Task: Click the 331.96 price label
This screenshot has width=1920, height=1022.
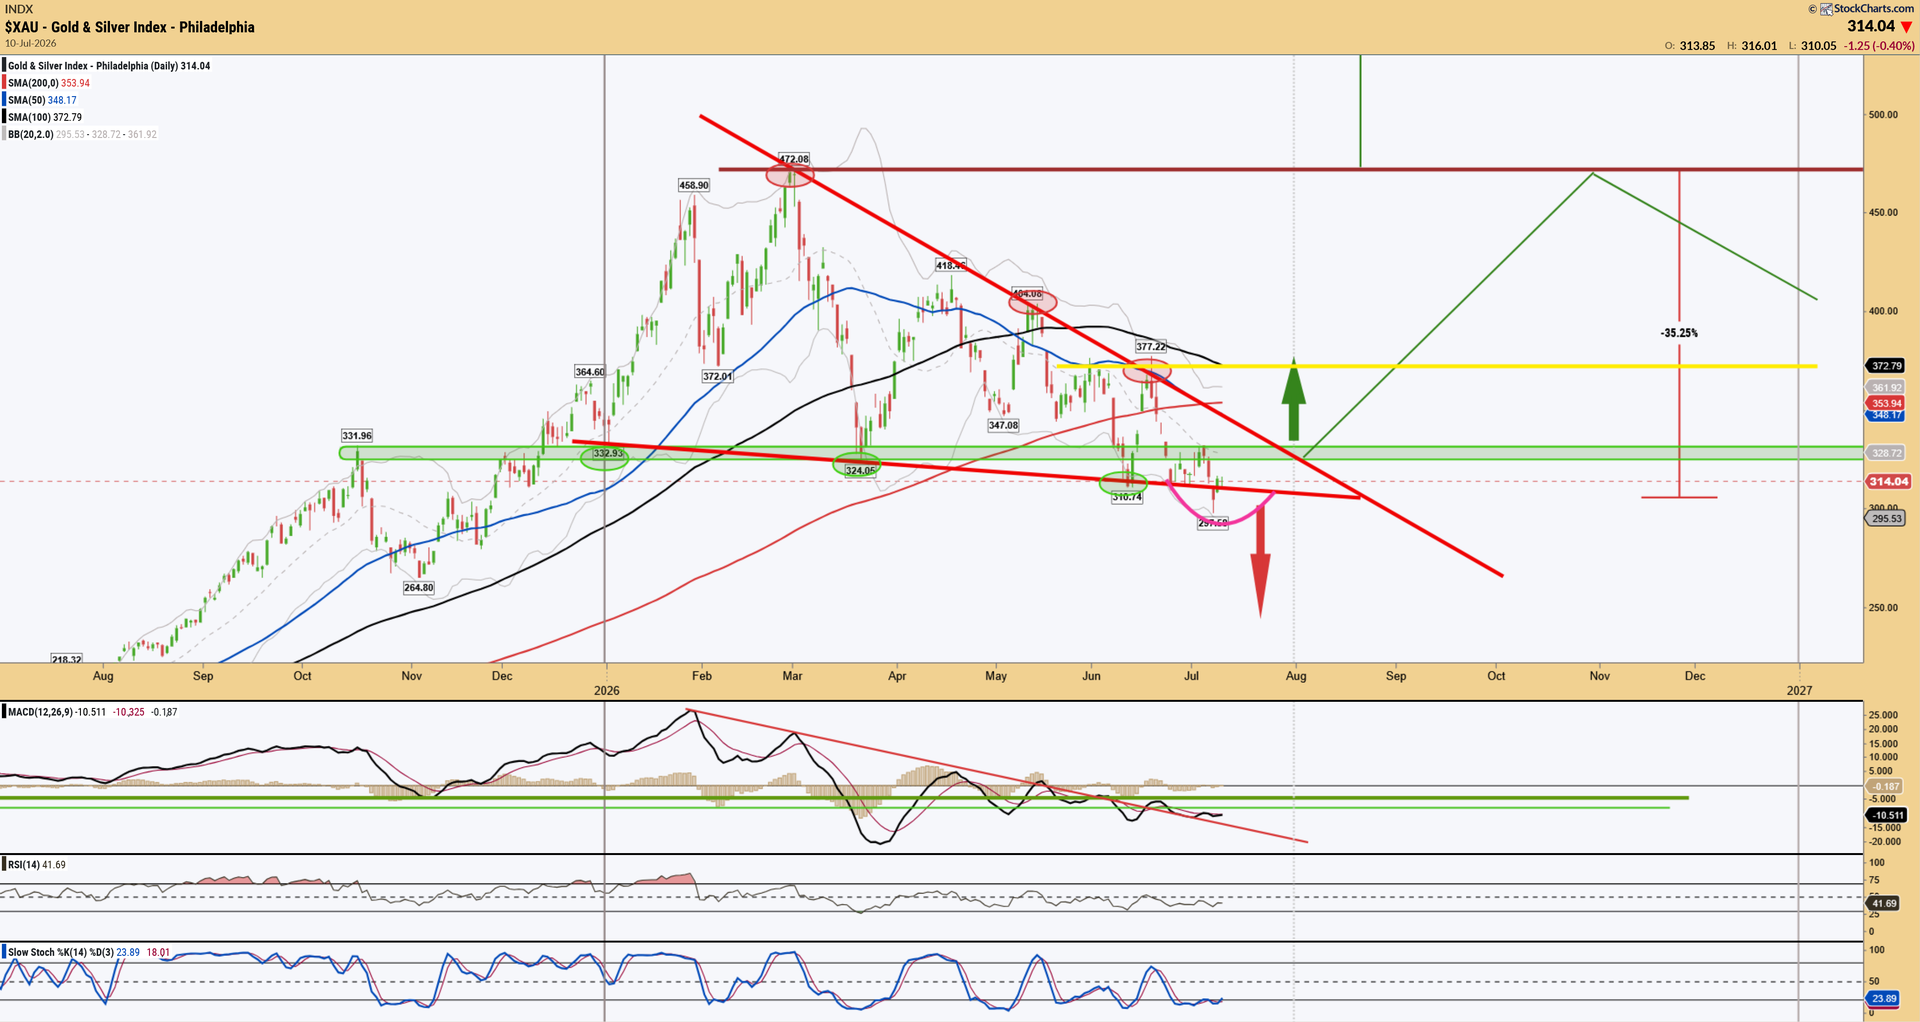Action: pos(357,436)
